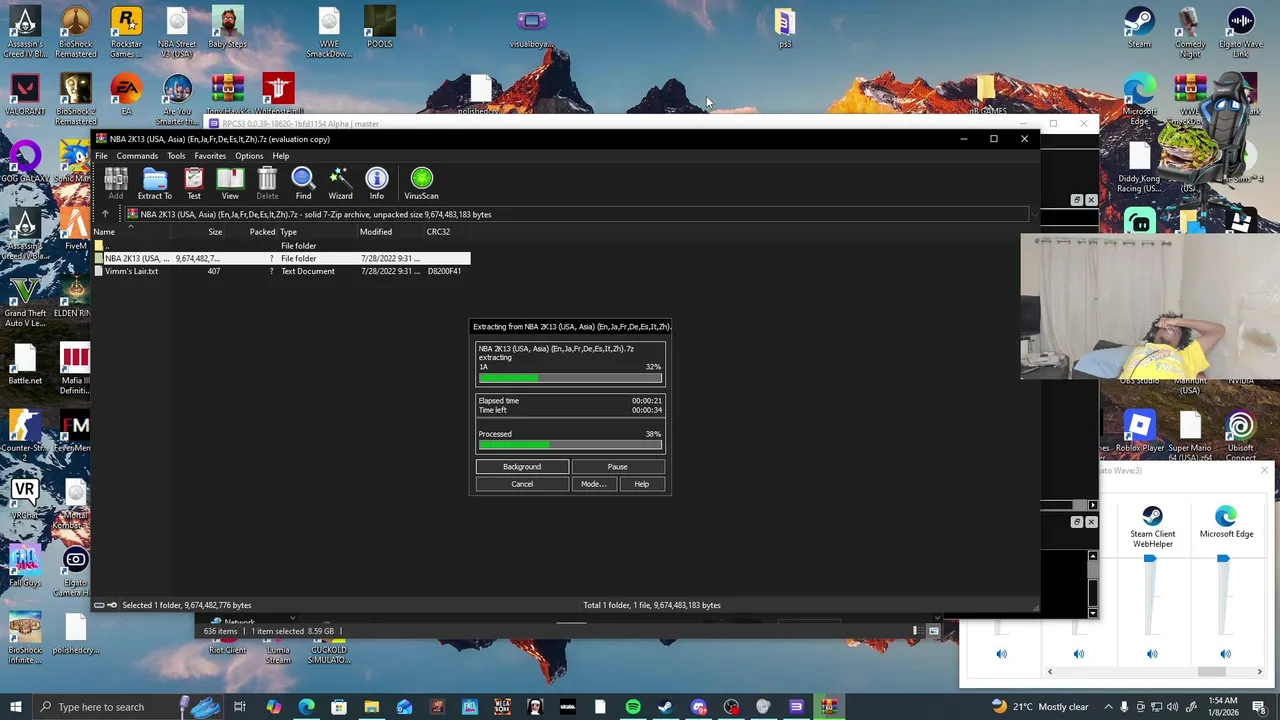This screenshot has width=1280, height=720.
Task: Click the weather widget in taskbar
Action: click(x=1039, y=707)
